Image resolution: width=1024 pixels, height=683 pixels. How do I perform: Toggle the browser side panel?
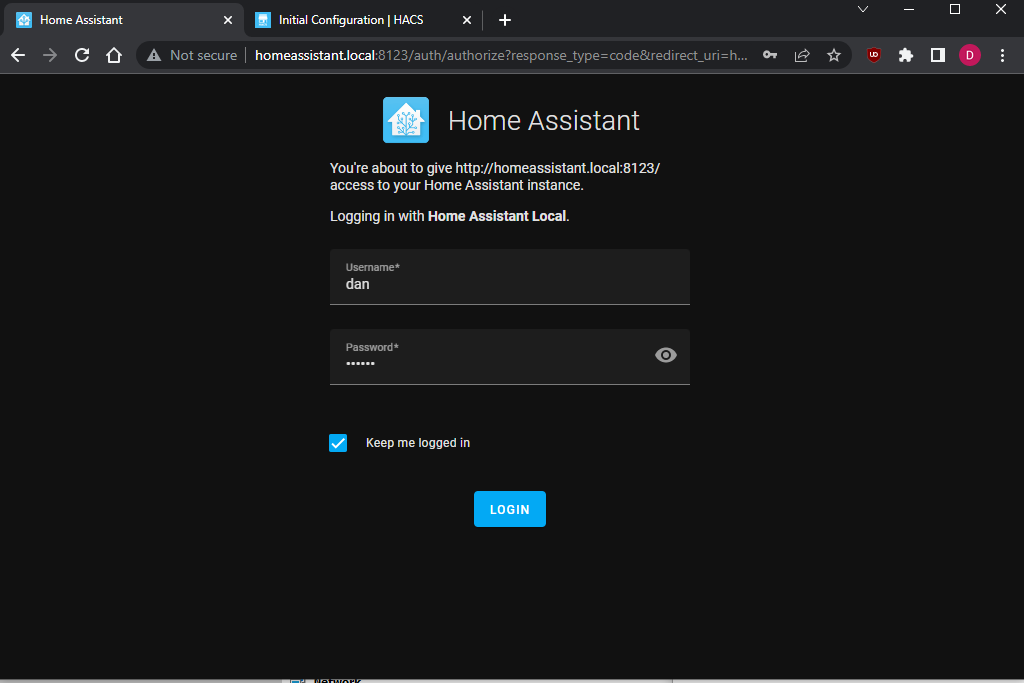(x=938, y=56)
